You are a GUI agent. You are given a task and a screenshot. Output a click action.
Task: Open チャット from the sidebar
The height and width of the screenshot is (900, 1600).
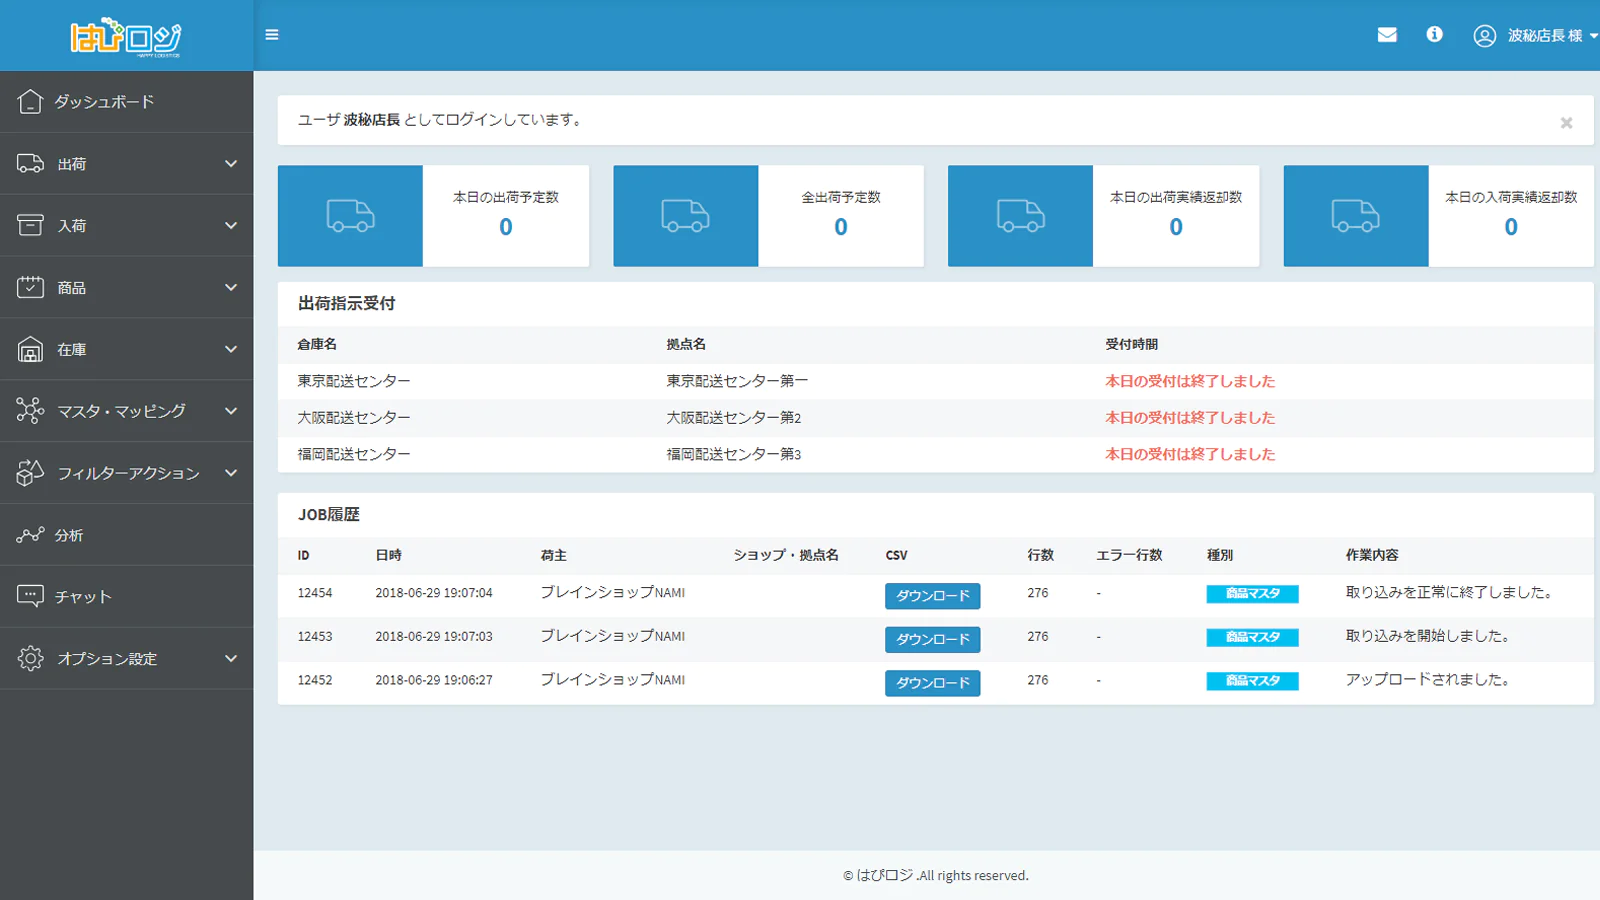[83, 597]
